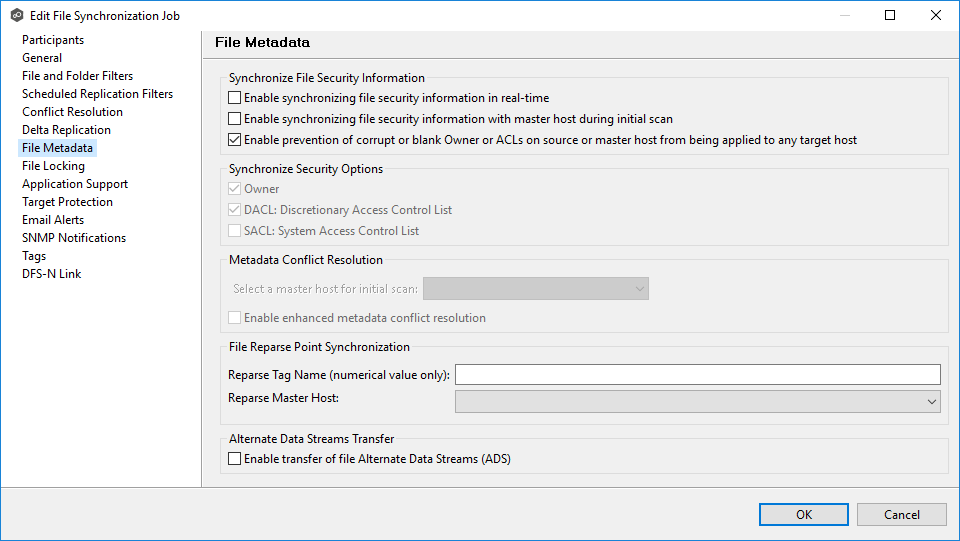The height and width of the screenshot is (541, 960).
Task: Click the Reparse Master Host label
Action: (x=283, y=398)
